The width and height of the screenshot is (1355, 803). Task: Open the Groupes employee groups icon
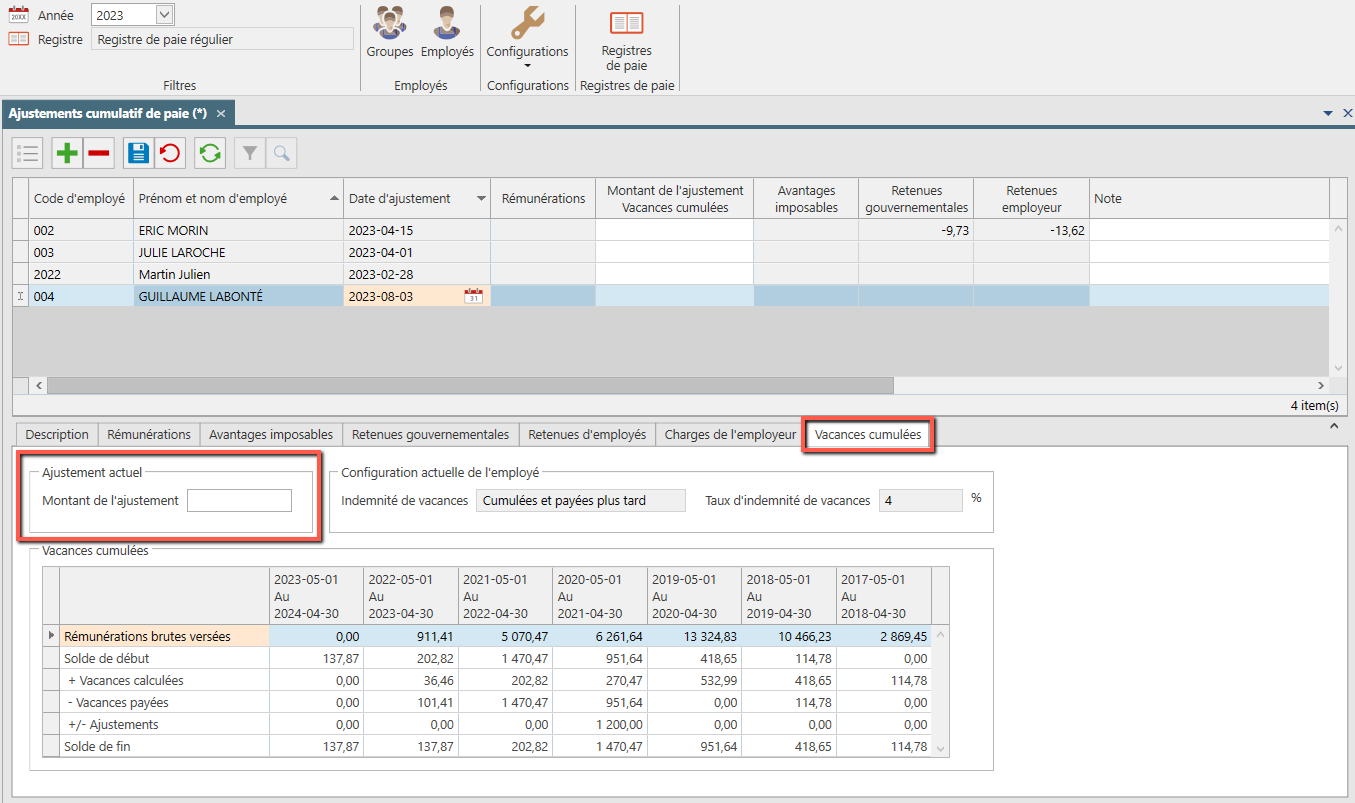point(390,32)
